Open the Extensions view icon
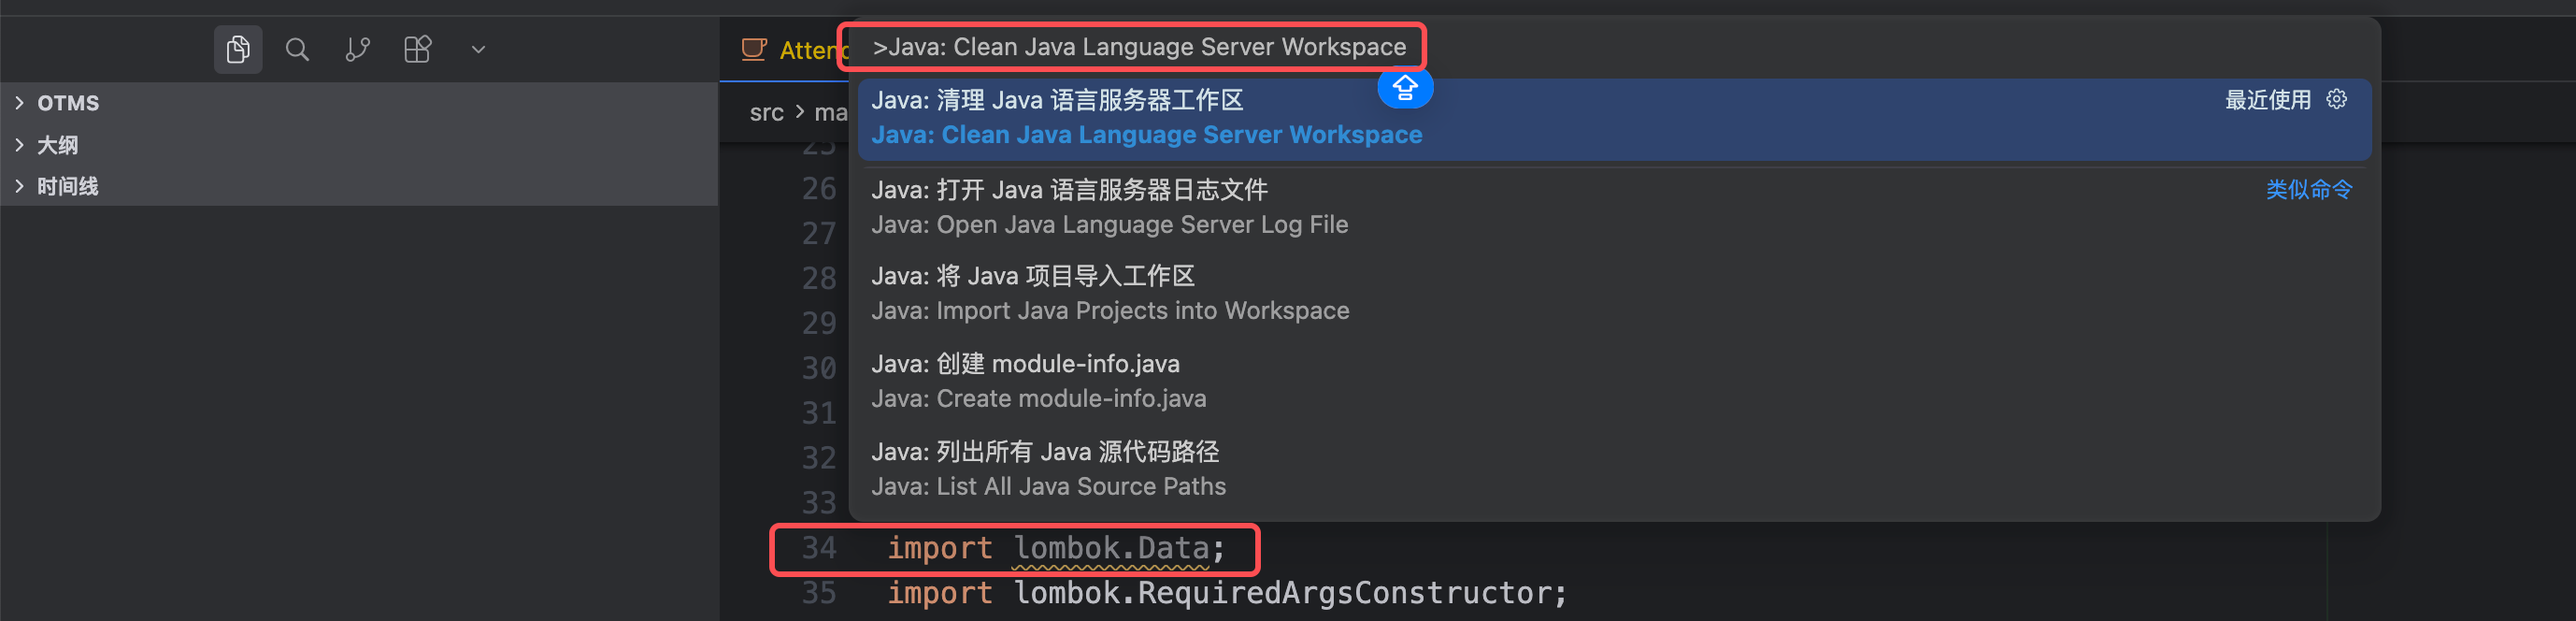Screen dimensions: 2576x621 pyautogui.click(x=418, y=49)
